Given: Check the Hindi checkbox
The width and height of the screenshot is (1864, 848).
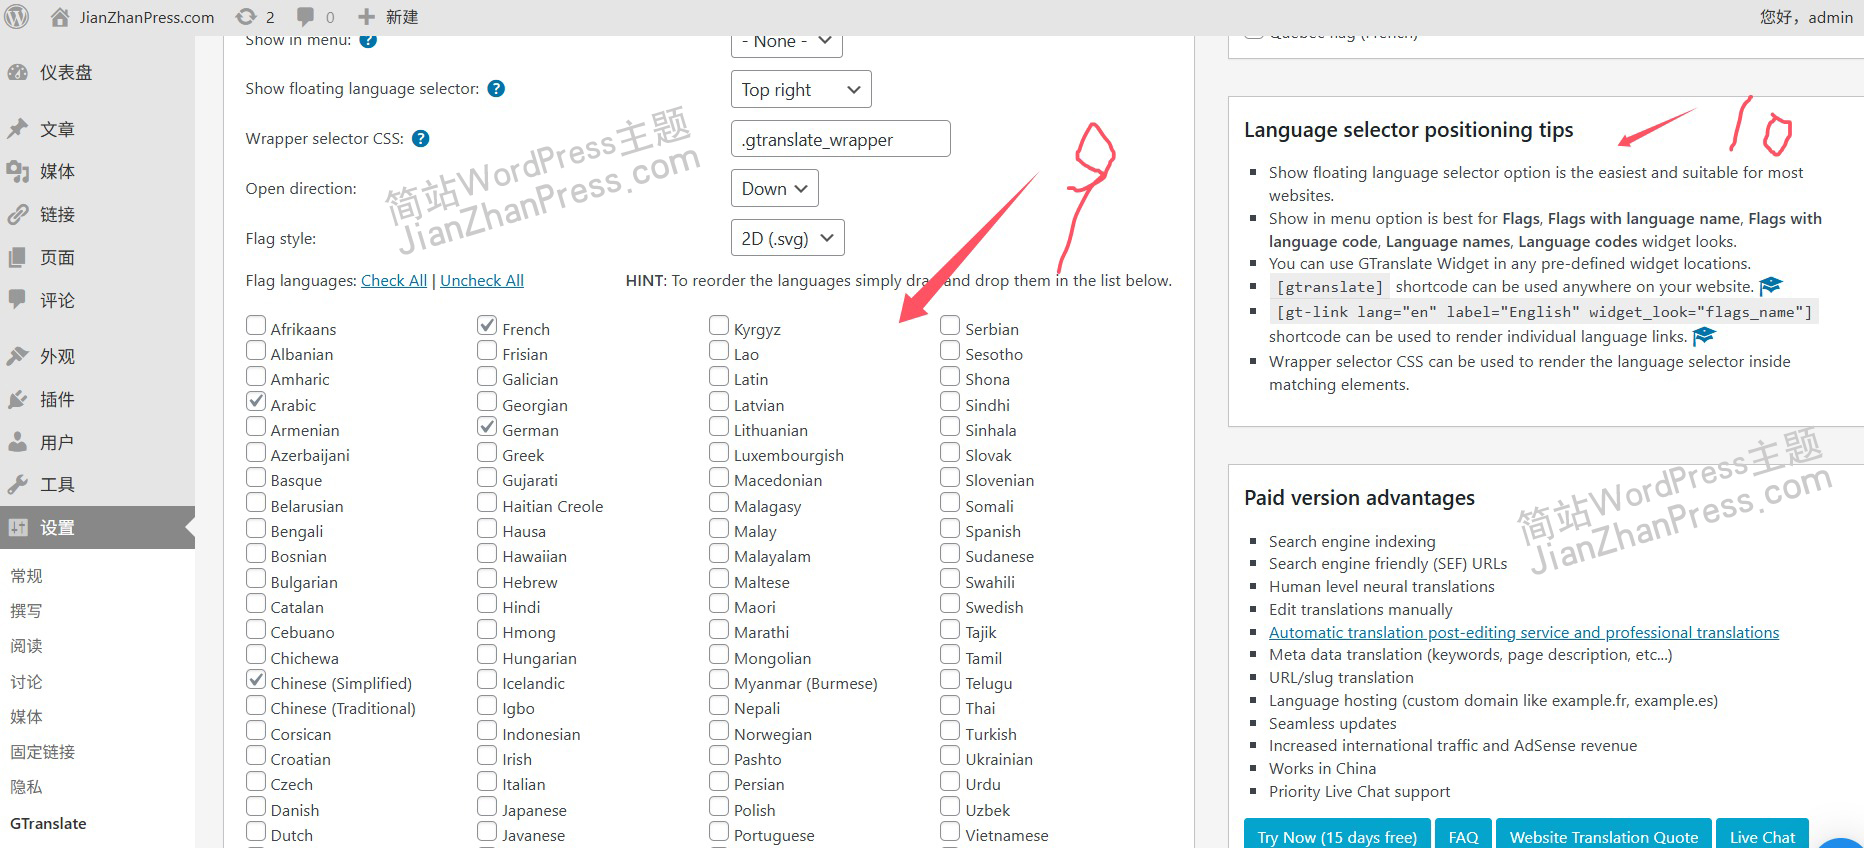Looking at the screenshot, I should 487,604.
